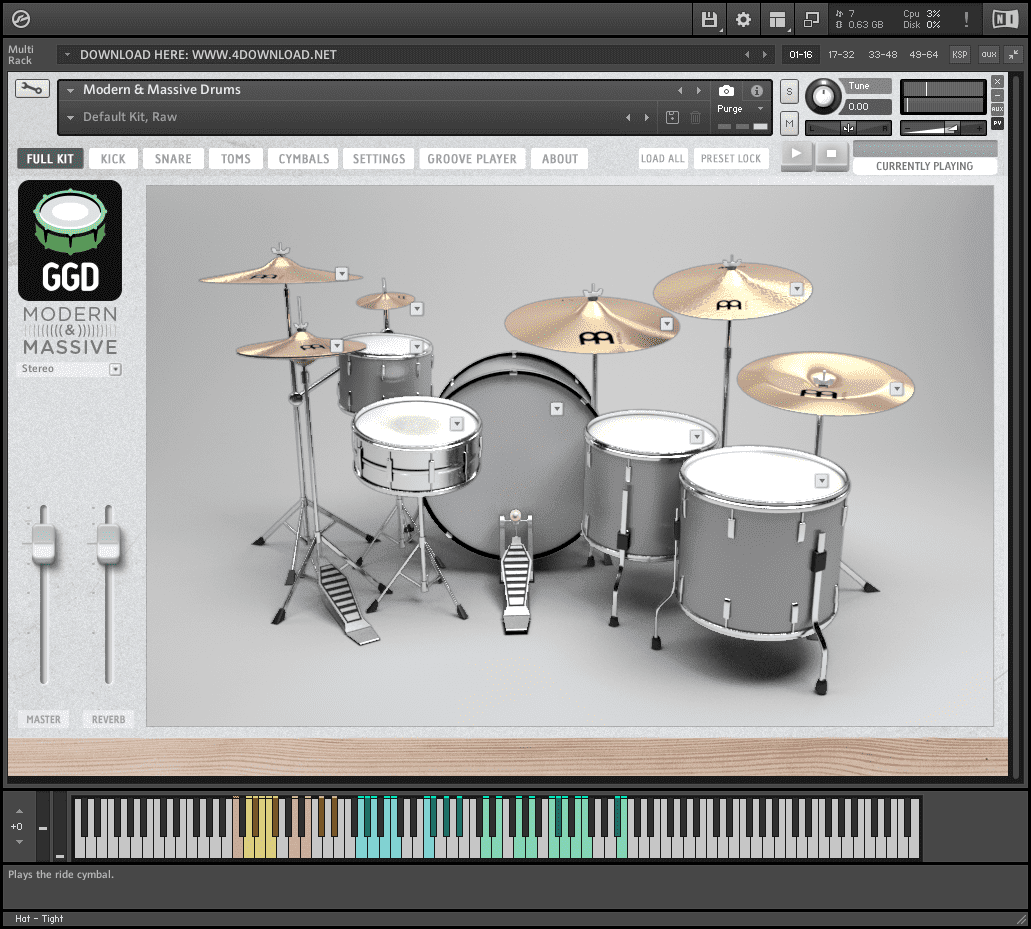
Task: Open Modern & Massive Drums instrument dropdown
Action: 70,90
